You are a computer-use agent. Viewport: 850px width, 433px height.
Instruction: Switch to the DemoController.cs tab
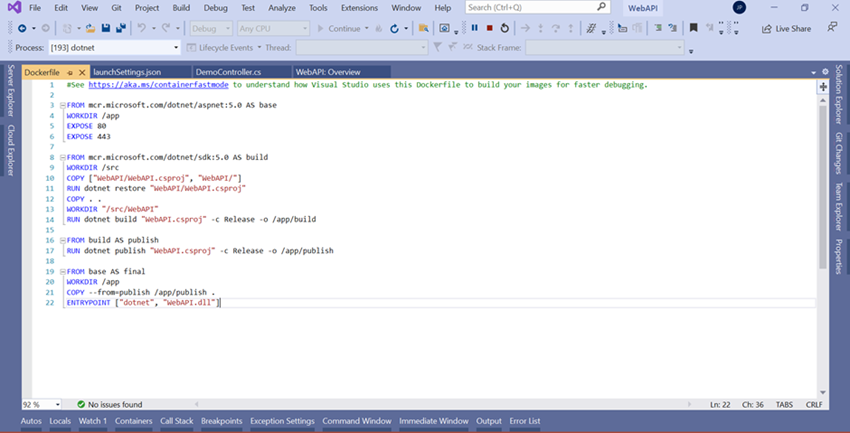point(228,72)
